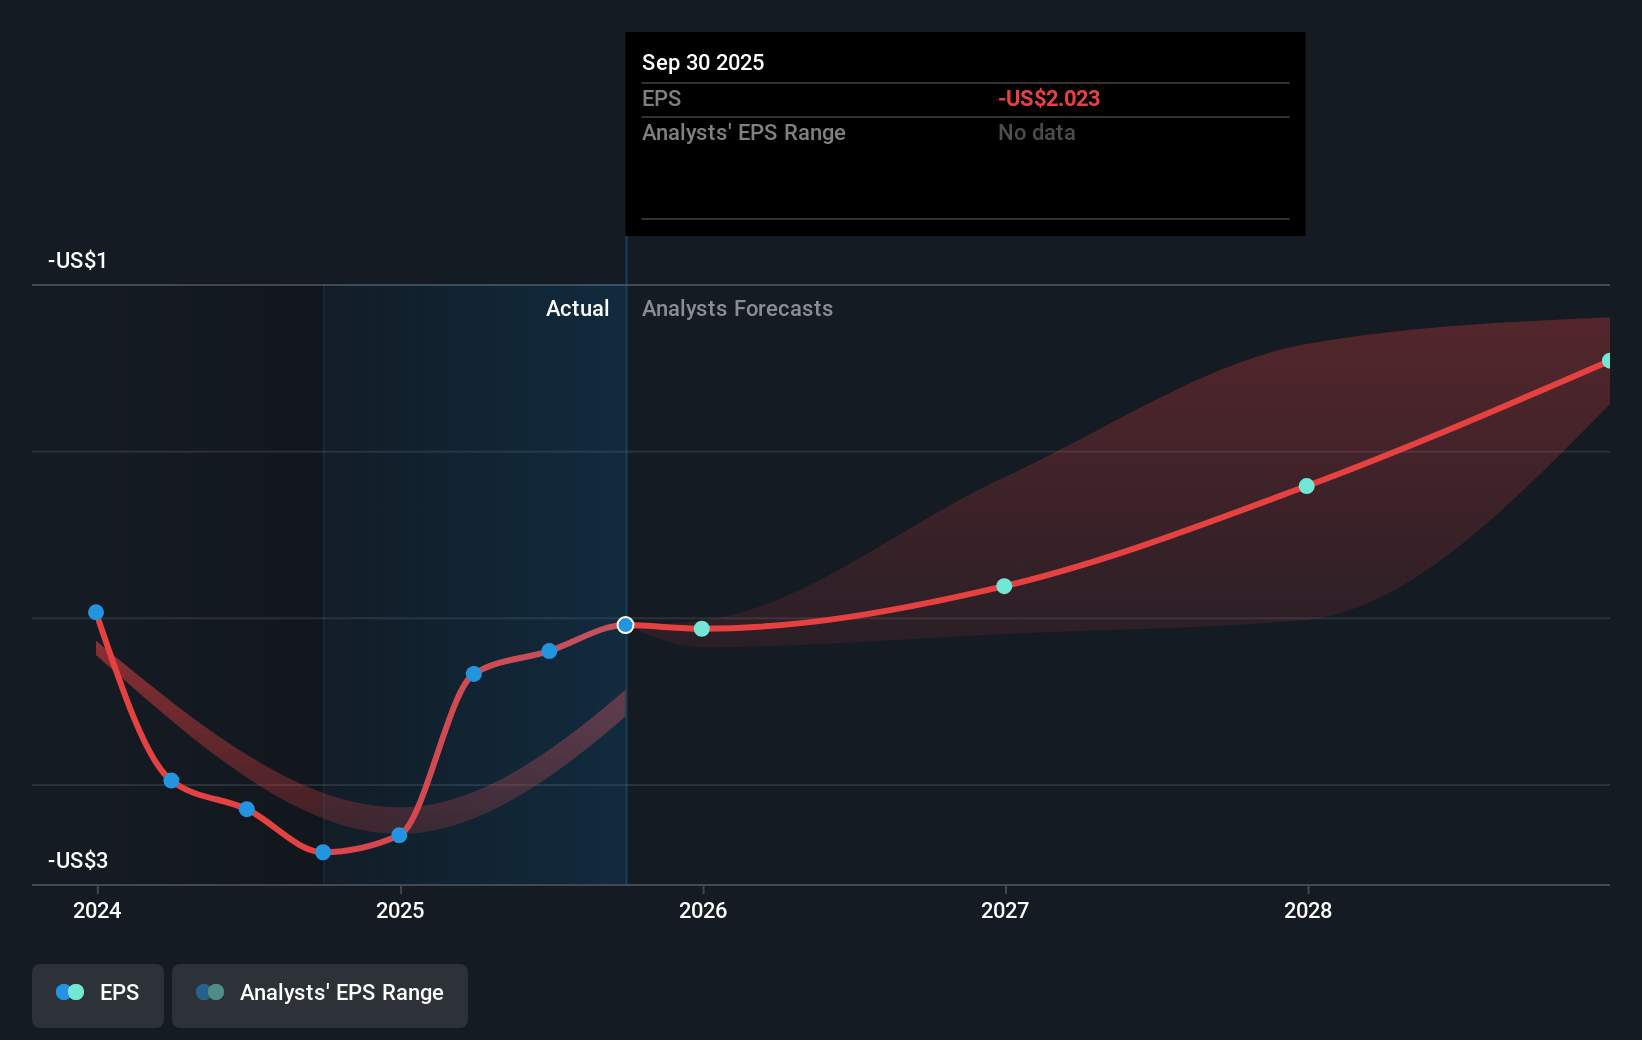Click the 'Actual' section label
Image resolution: width=1642 pixels, height=1040 pixels.
[577, 309]
